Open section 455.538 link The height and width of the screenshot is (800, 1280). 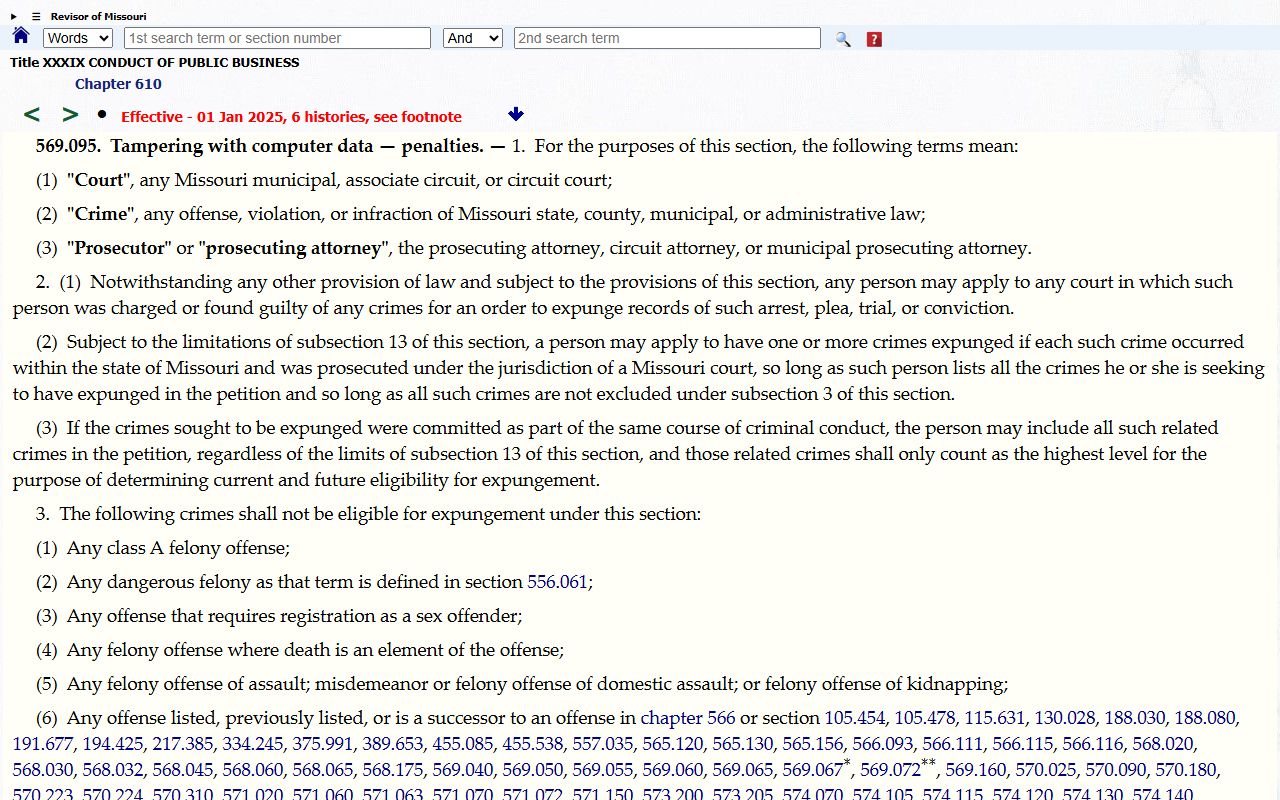[533, 744]
